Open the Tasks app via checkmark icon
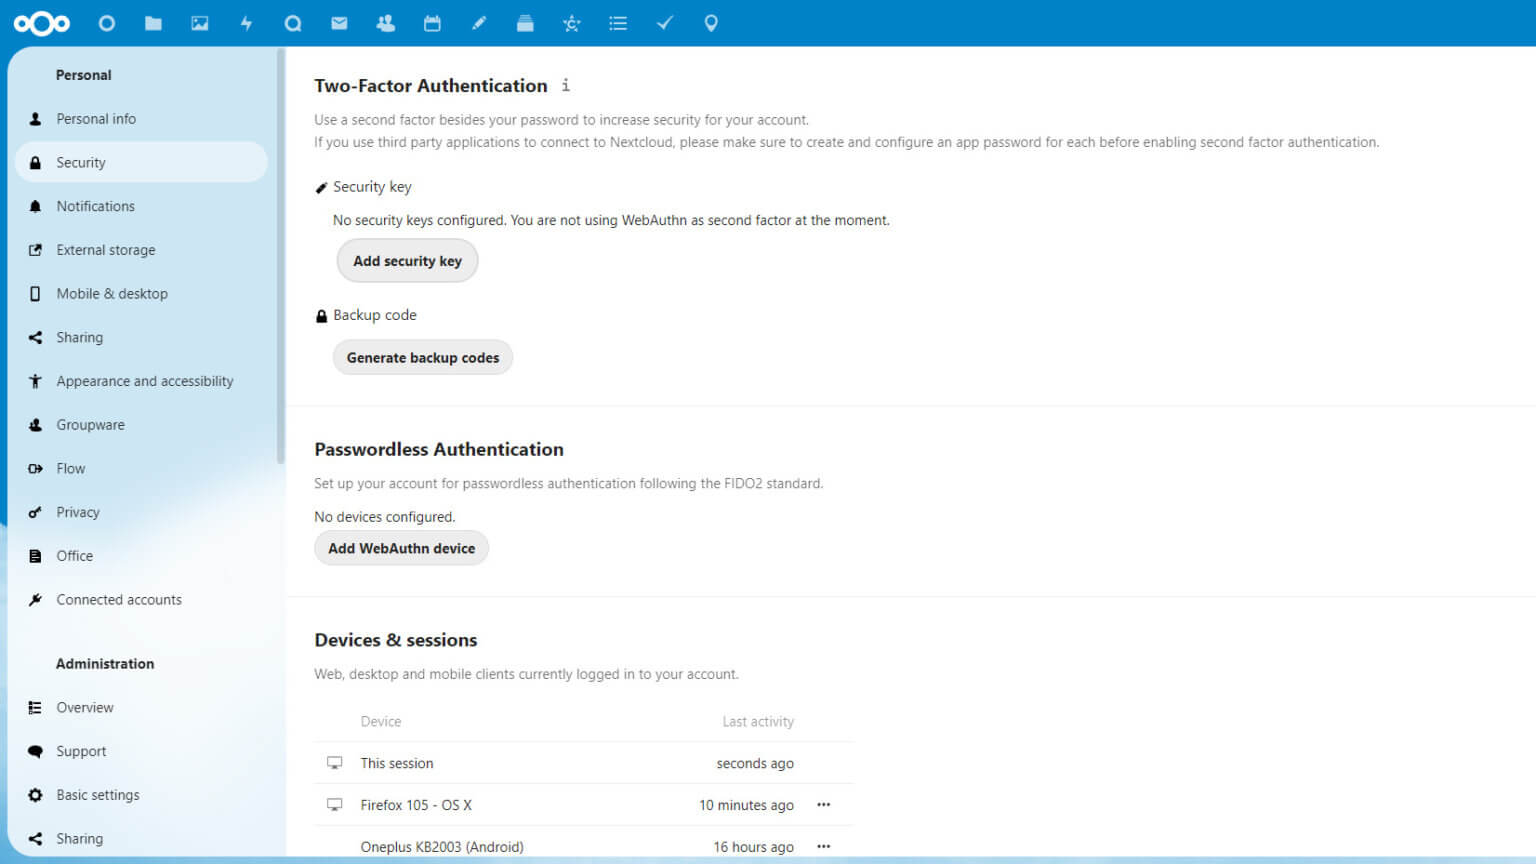The width and height of the screenshot is (1536, 864). (x=664, y=22)
